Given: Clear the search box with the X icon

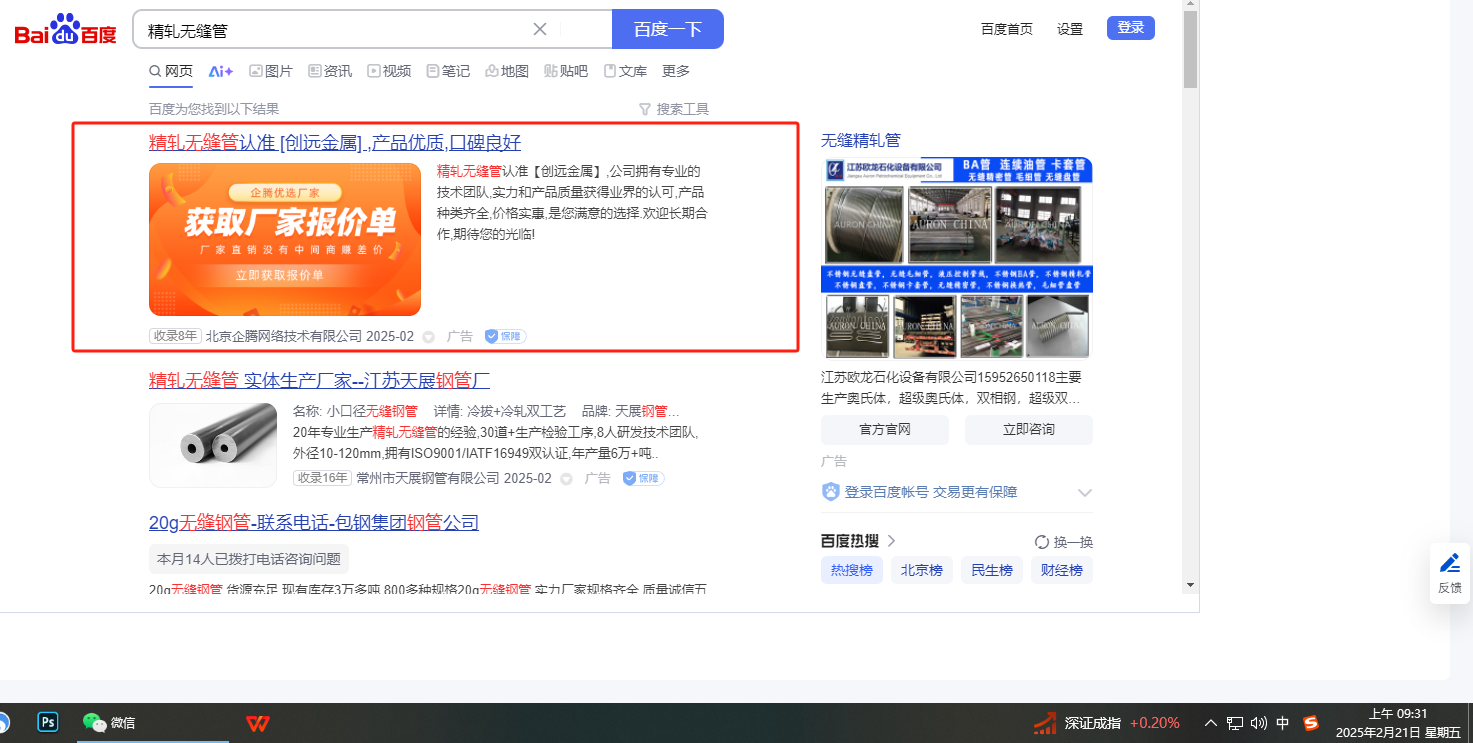Looking at the screenshot, I should 540,29.
